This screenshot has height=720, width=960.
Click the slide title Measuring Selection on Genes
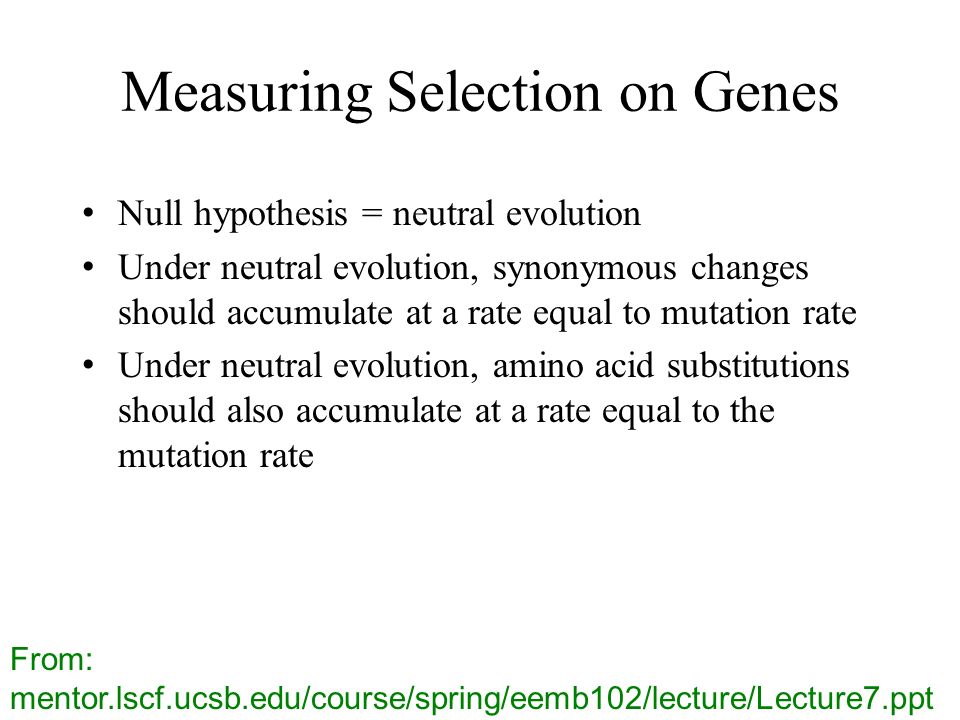click(x=479, y=93)
